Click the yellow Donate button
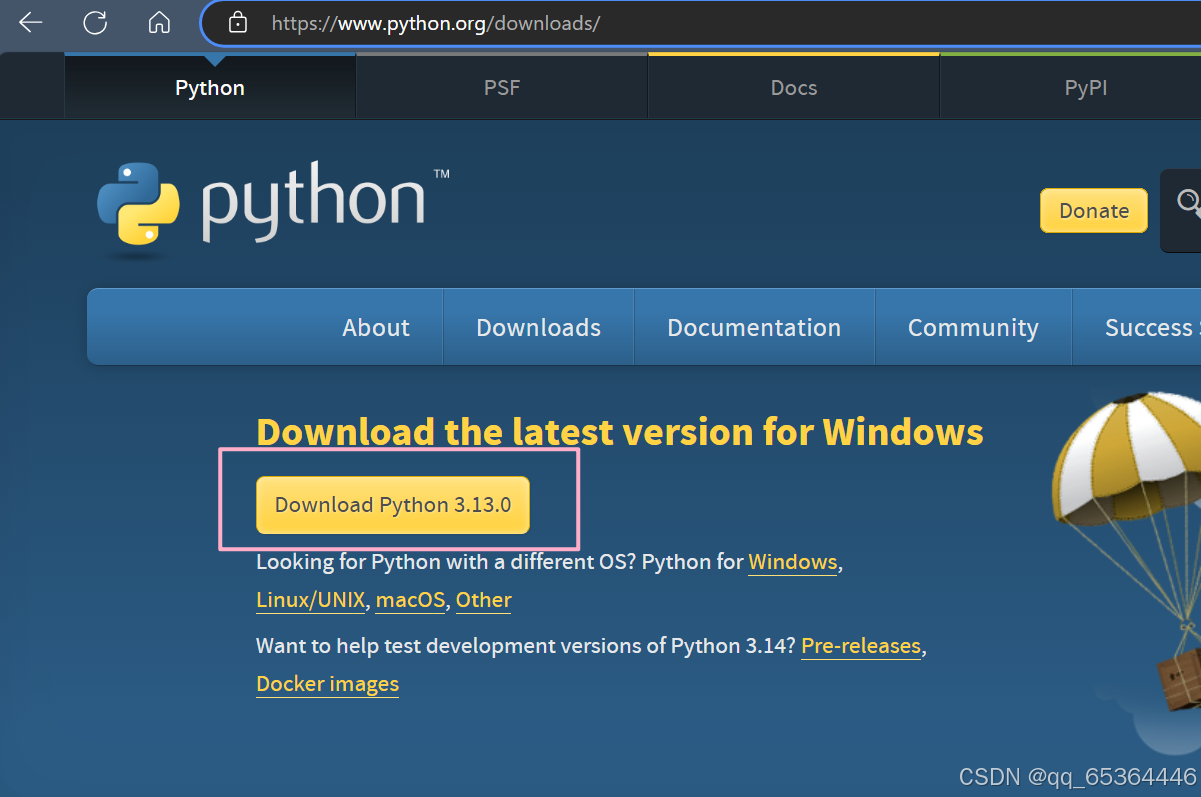Viewport: 1201px width, 797px height. [1094, 211]
